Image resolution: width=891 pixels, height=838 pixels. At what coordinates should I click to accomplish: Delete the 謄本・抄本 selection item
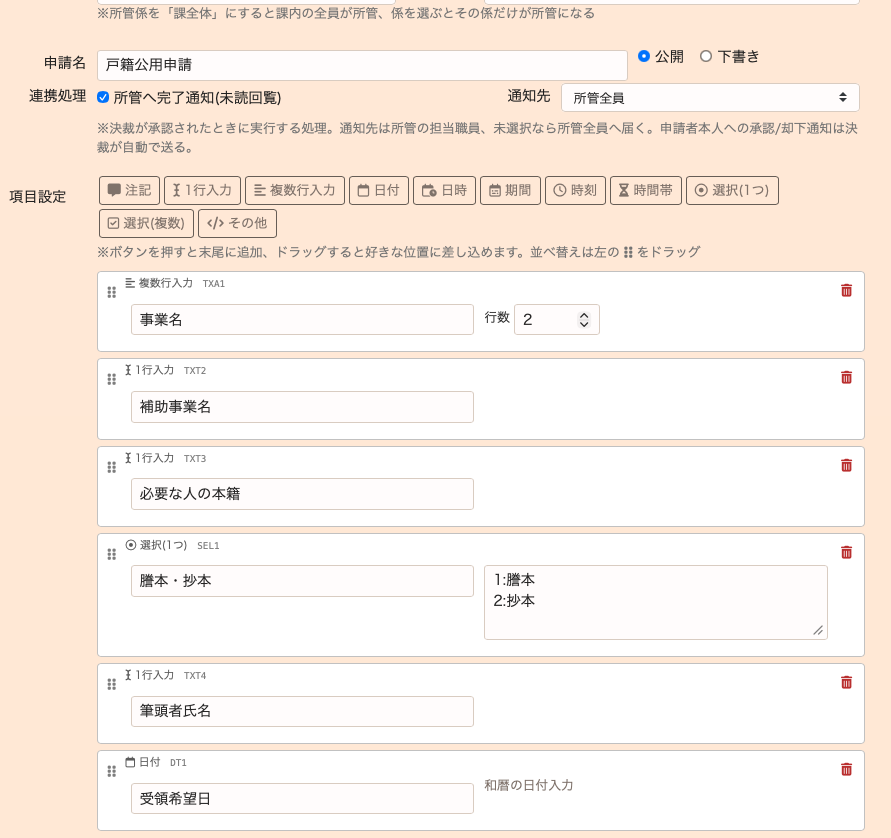tap(846, 552)
